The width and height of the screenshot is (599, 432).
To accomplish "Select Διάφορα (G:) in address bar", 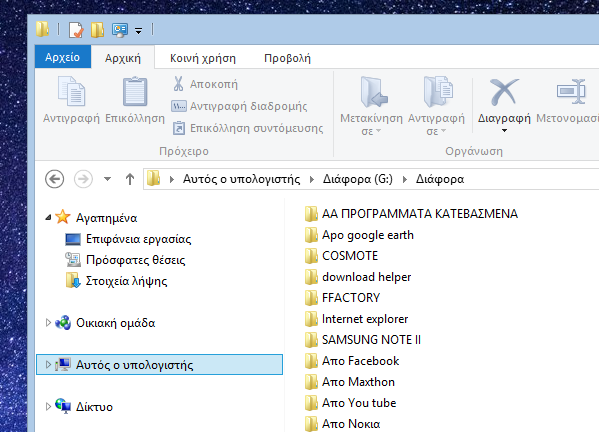I will (358, 179).
